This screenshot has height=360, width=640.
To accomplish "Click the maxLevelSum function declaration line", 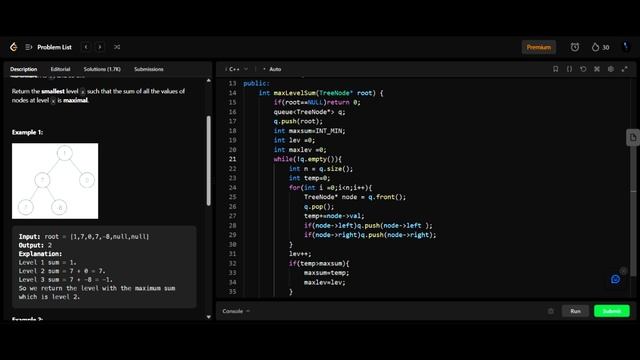I will coord(321,93).
